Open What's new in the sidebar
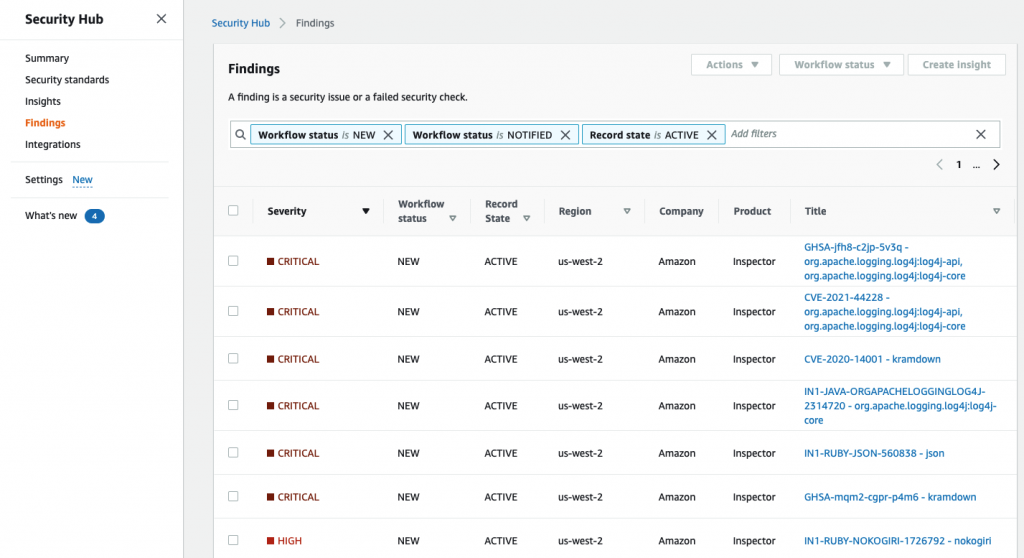 [x=51, y=216]
